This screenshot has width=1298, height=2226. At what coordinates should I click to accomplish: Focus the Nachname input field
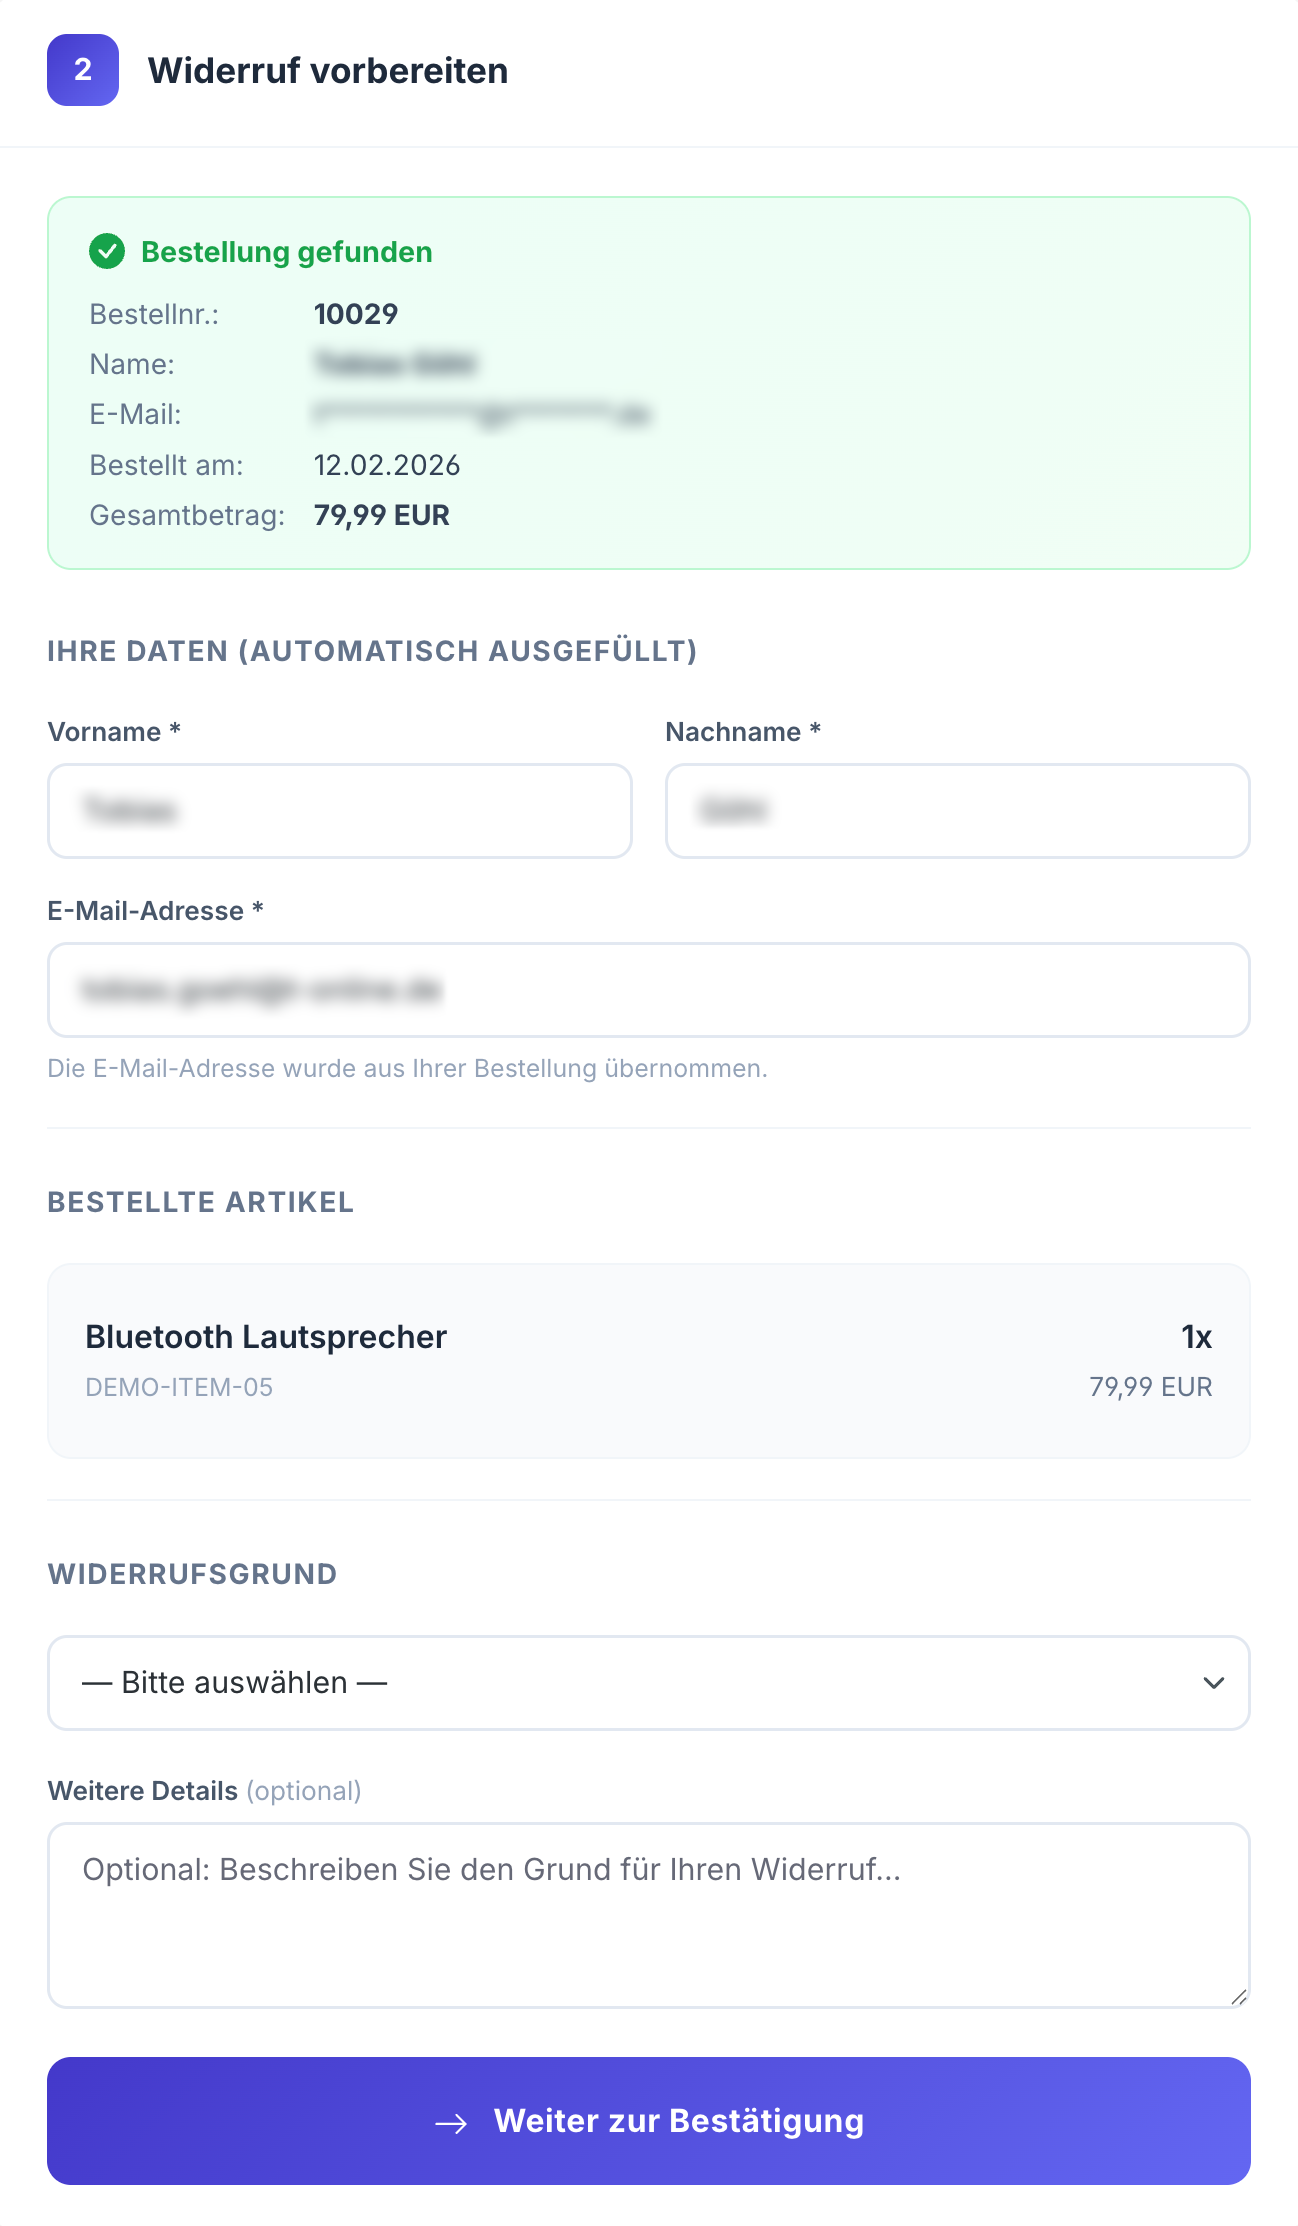coord(957,811)
